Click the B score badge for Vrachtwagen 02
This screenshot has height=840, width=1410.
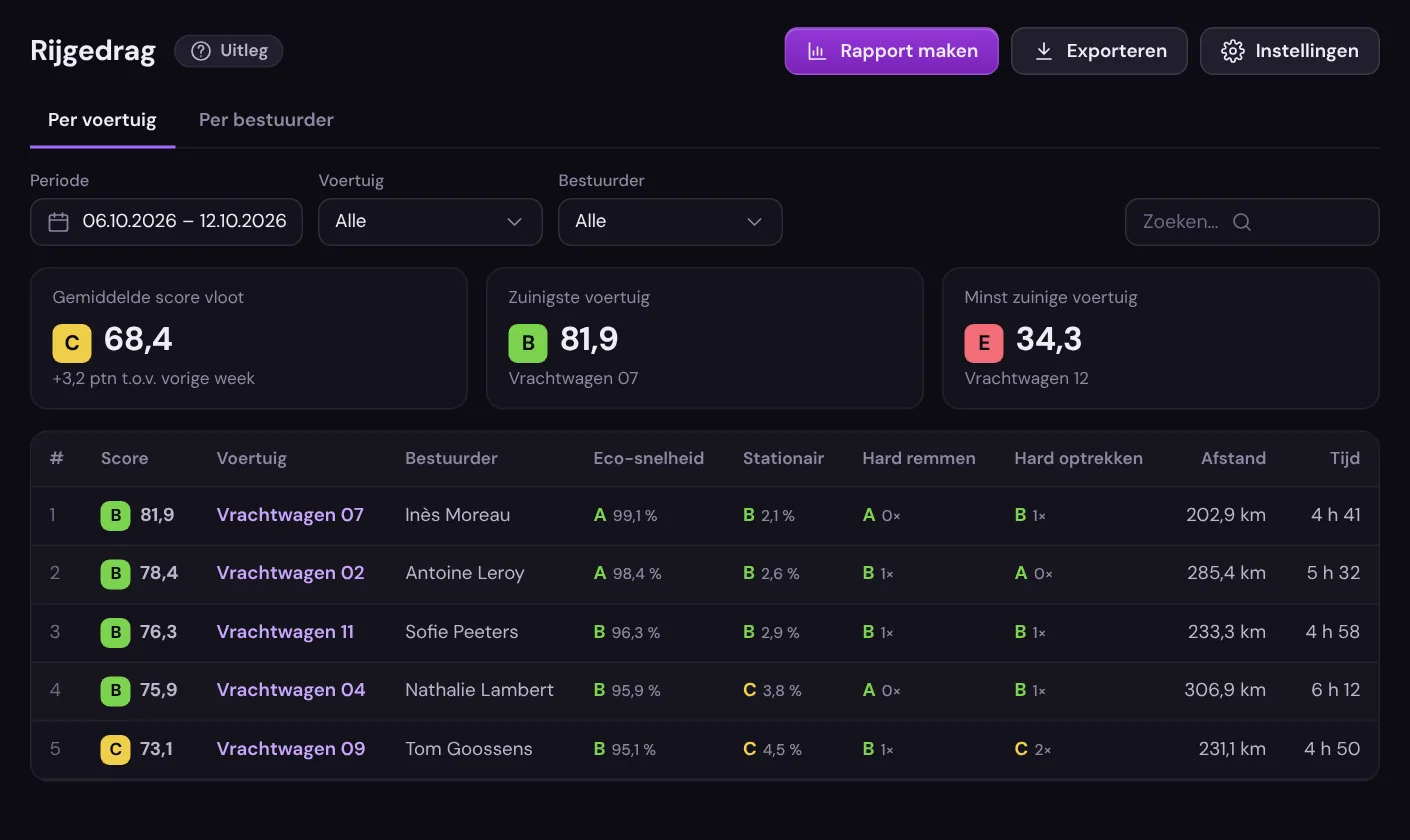pos(115,574)
